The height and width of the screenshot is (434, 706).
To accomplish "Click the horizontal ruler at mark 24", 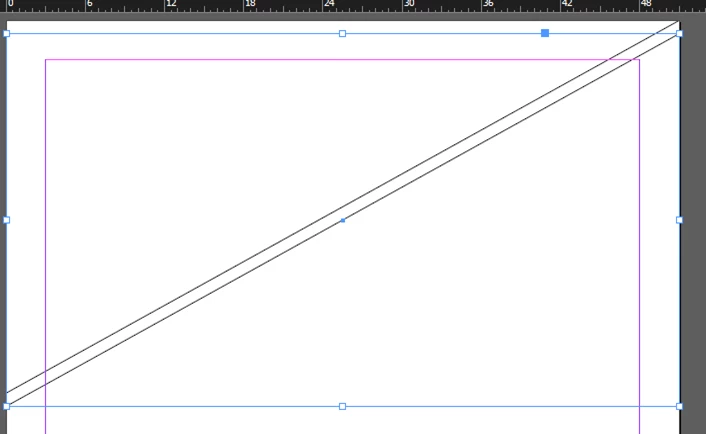I will 329,4.
